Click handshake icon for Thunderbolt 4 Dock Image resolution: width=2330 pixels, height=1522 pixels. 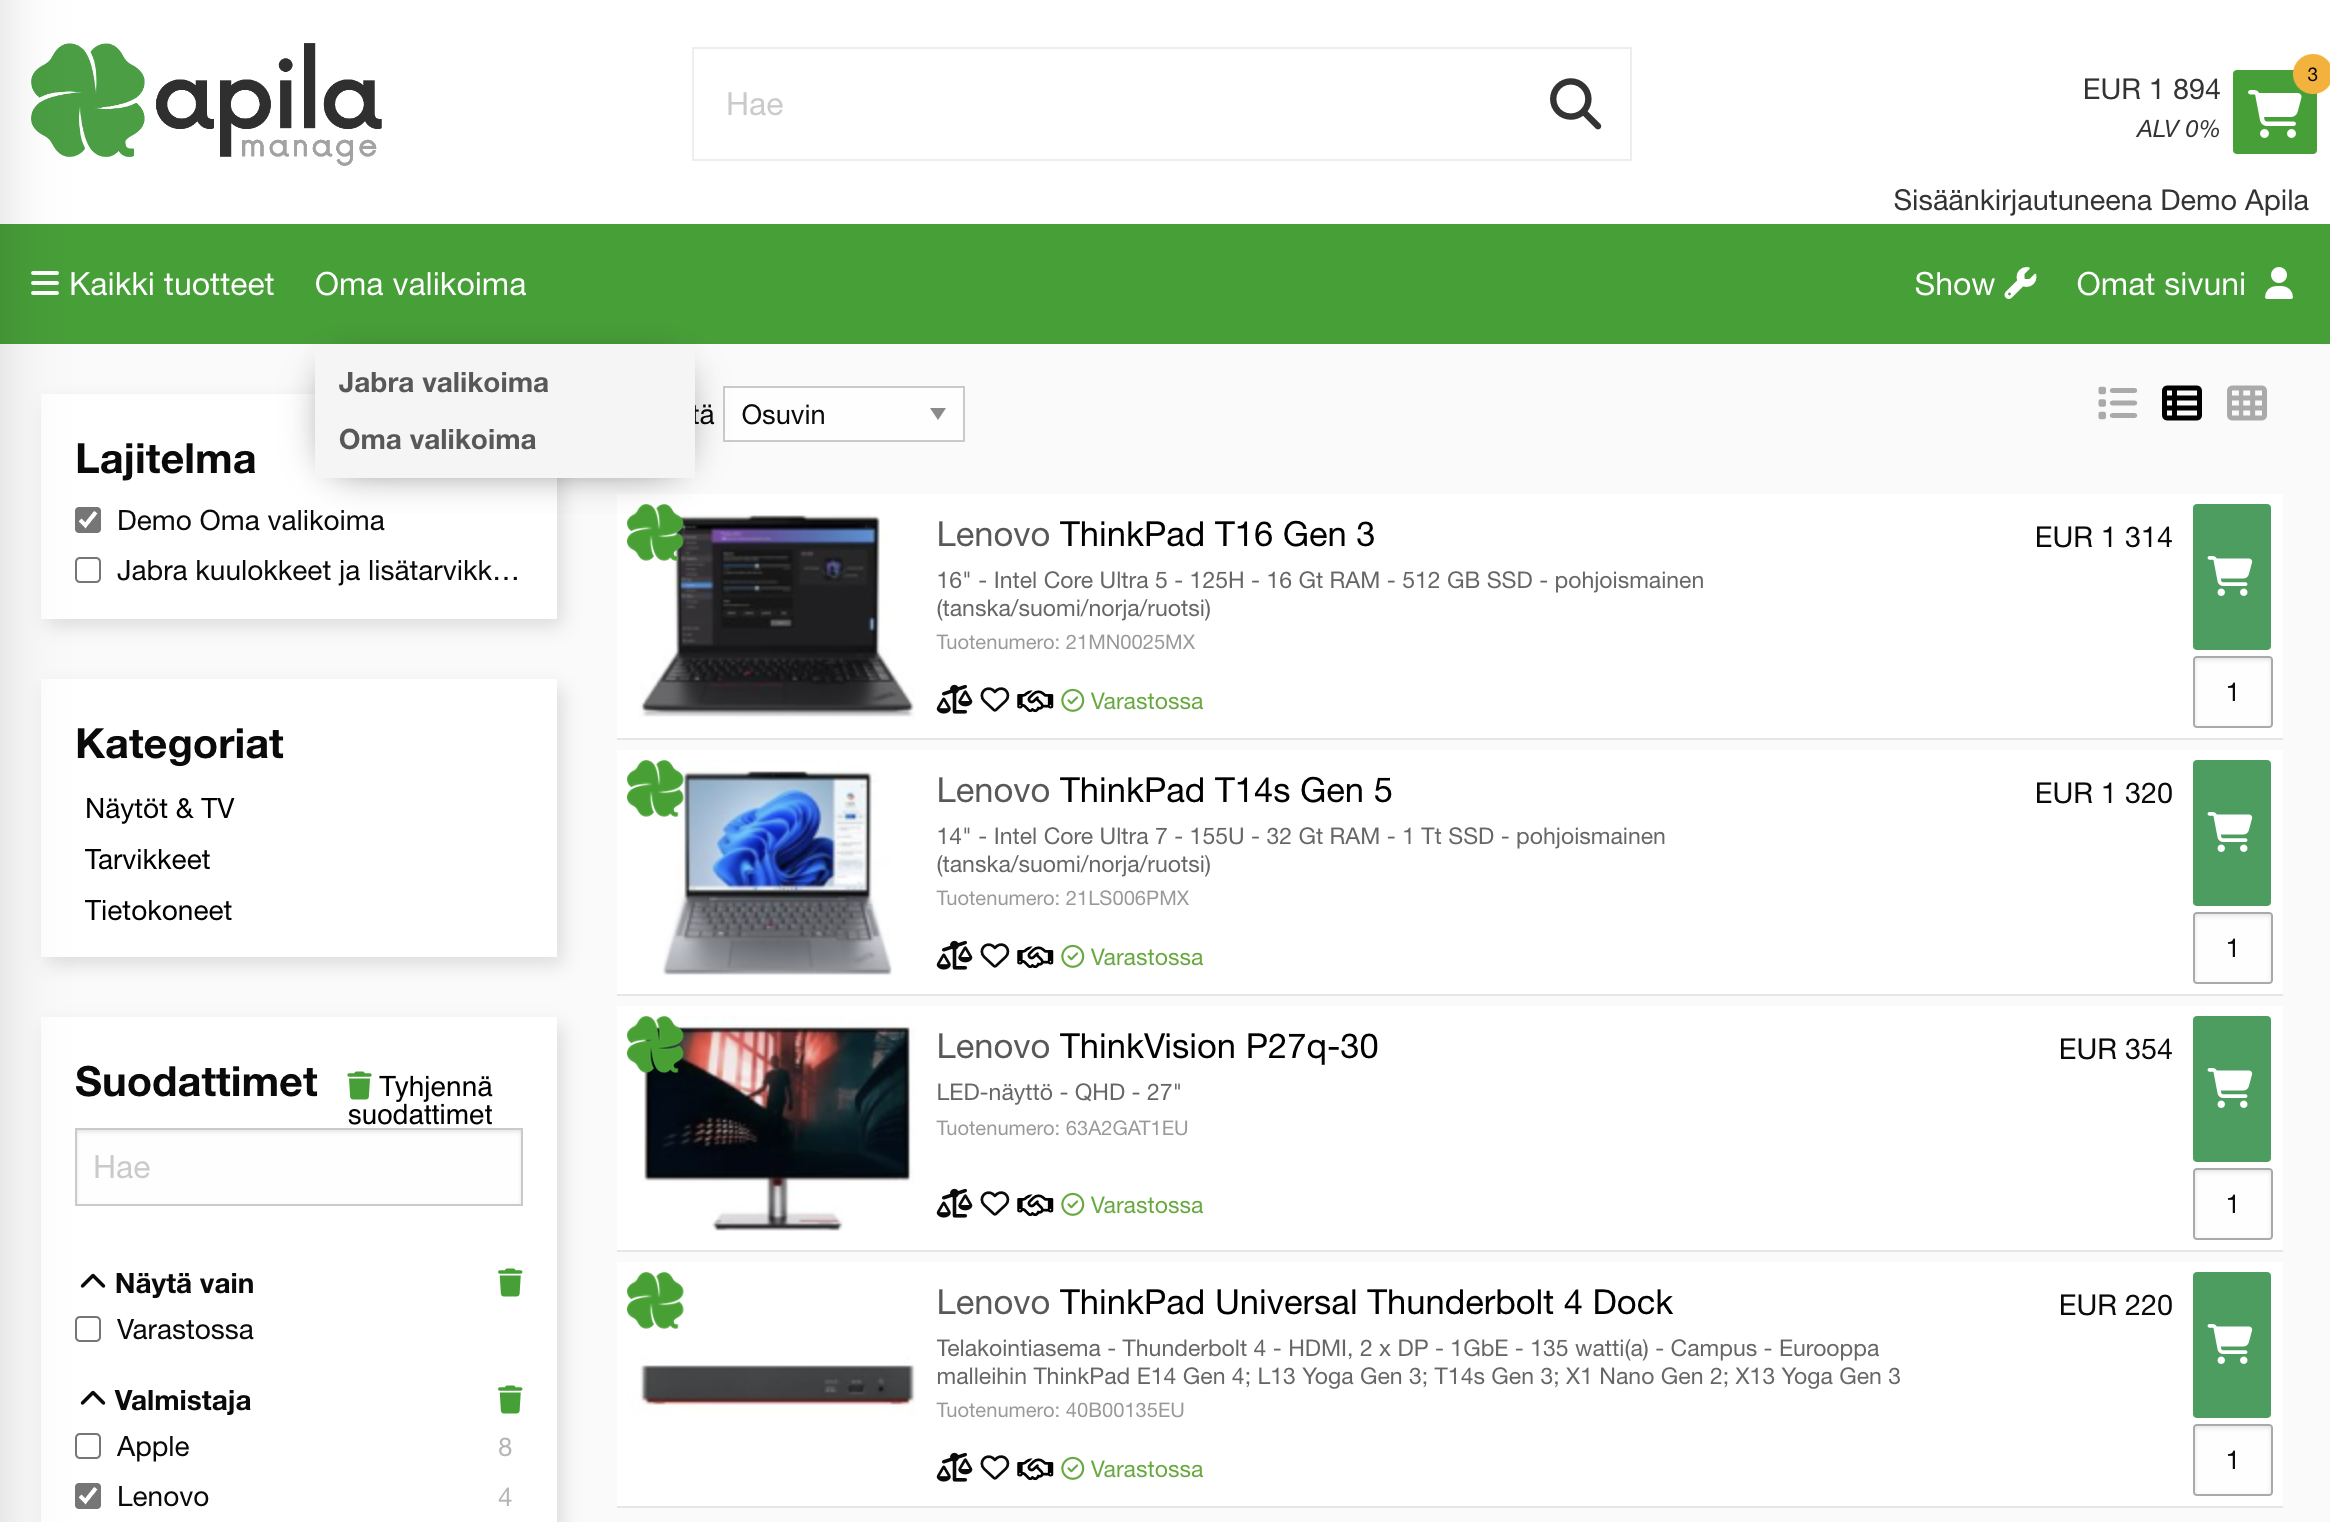1035,1469
